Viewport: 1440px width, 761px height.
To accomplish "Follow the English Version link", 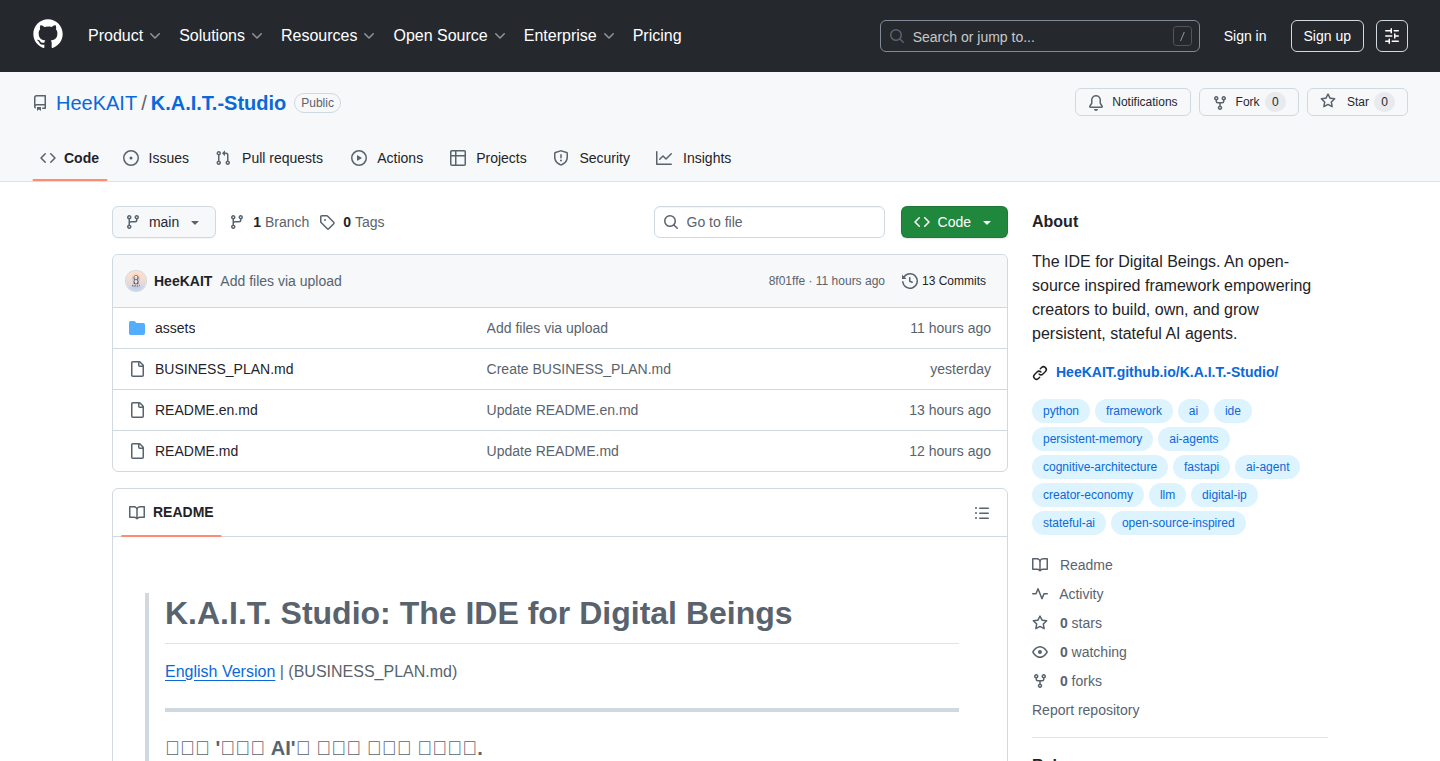I will click(220, 671).
